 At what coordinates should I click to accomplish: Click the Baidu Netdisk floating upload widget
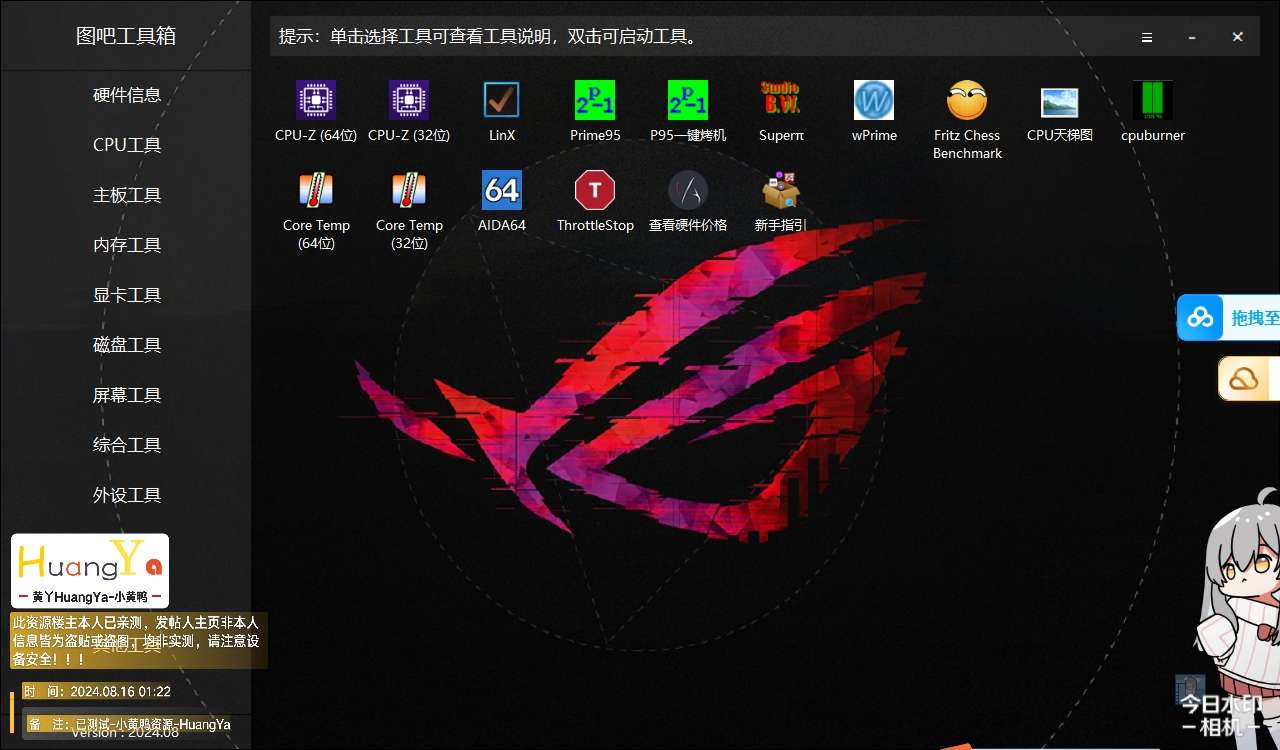(1228, 318)
